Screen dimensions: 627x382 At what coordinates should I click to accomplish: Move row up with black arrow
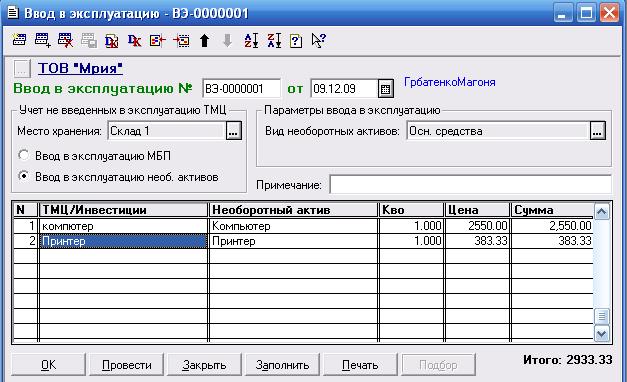point(204,40)
